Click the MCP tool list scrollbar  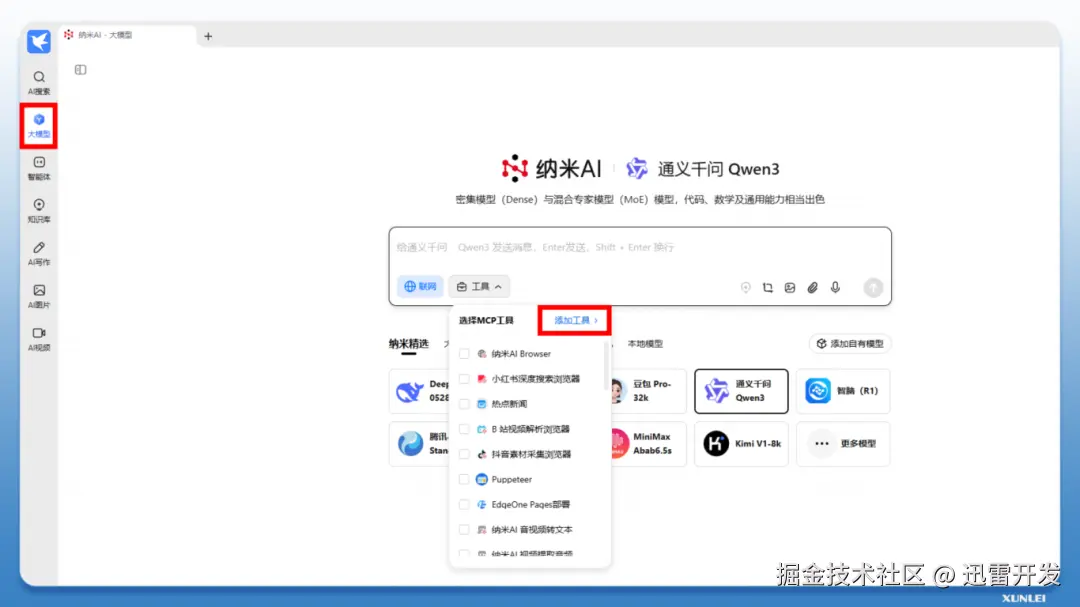(606, 365)
